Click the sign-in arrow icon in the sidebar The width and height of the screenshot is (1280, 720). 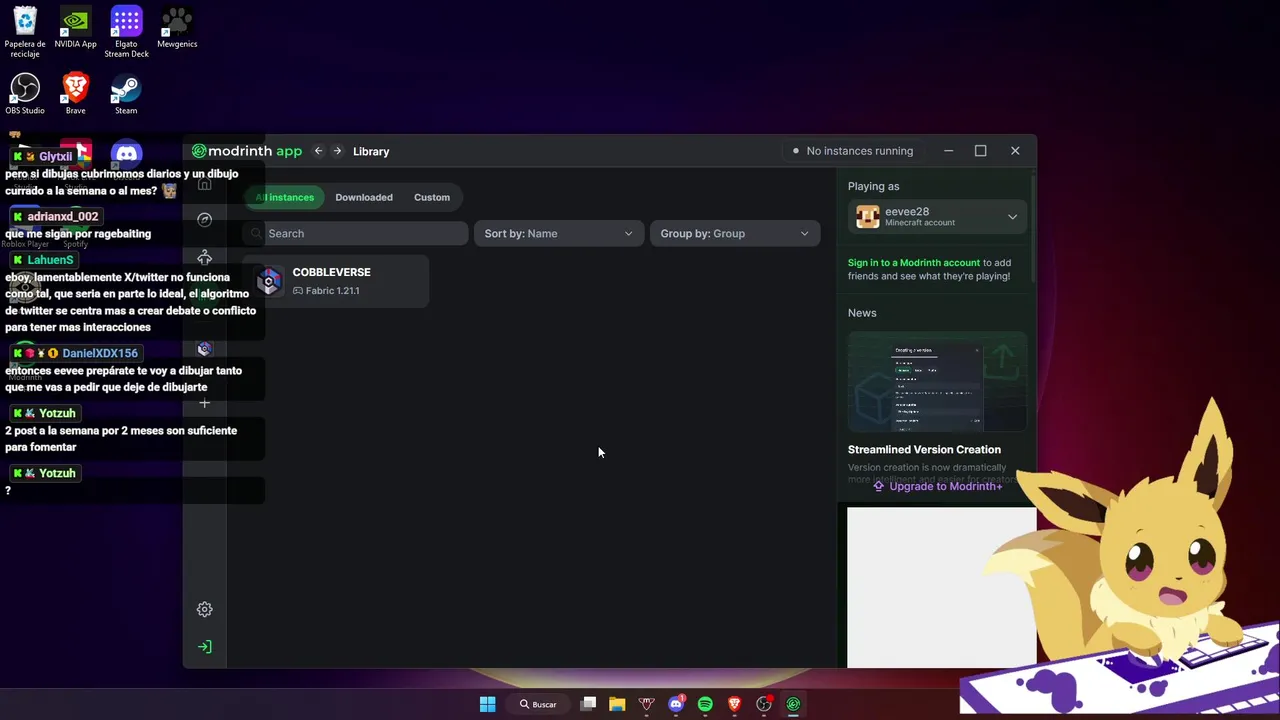(x=204, y=647)
